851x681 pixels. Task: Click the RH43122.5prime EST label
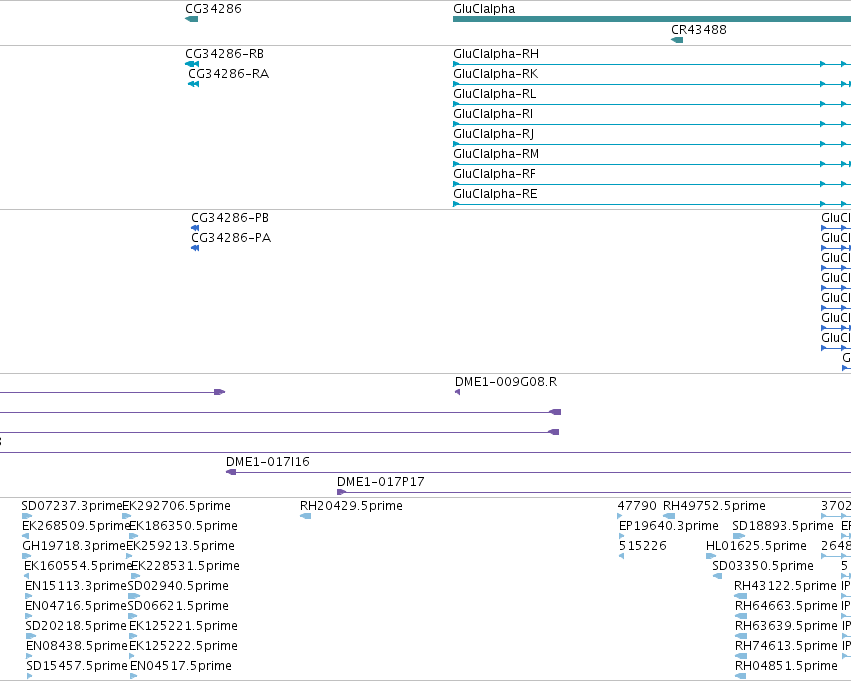point(785,586)
